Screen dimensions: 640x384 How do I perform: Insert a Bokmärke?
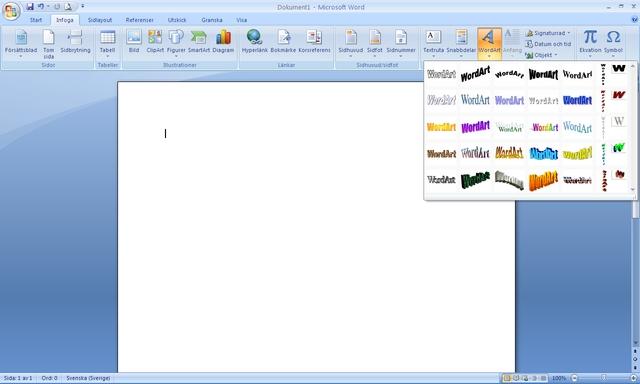coord(283,42)
